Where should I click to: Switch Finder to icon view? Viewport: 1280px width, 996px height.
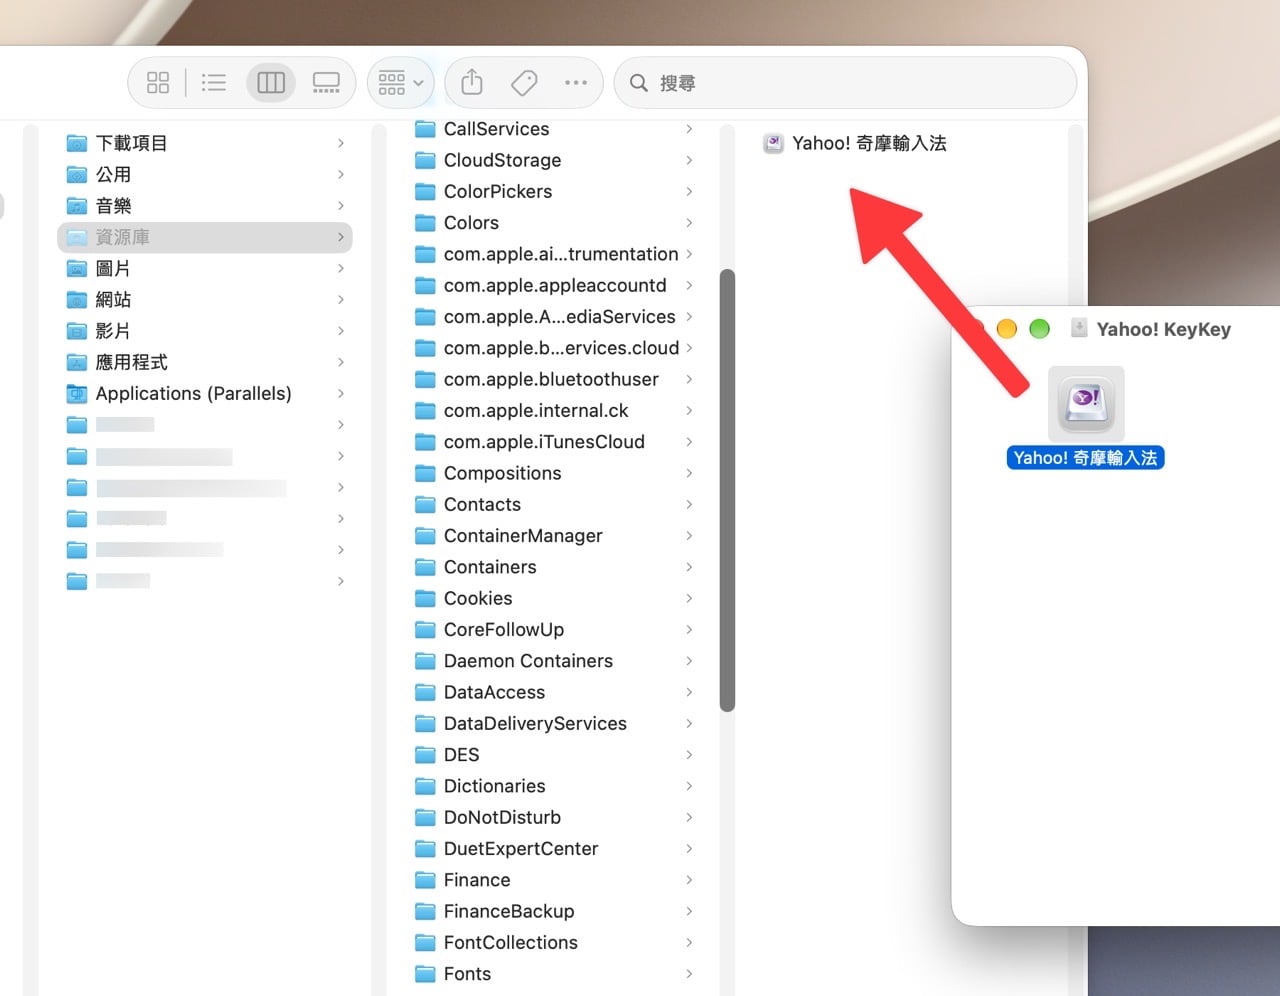point(158,83)
